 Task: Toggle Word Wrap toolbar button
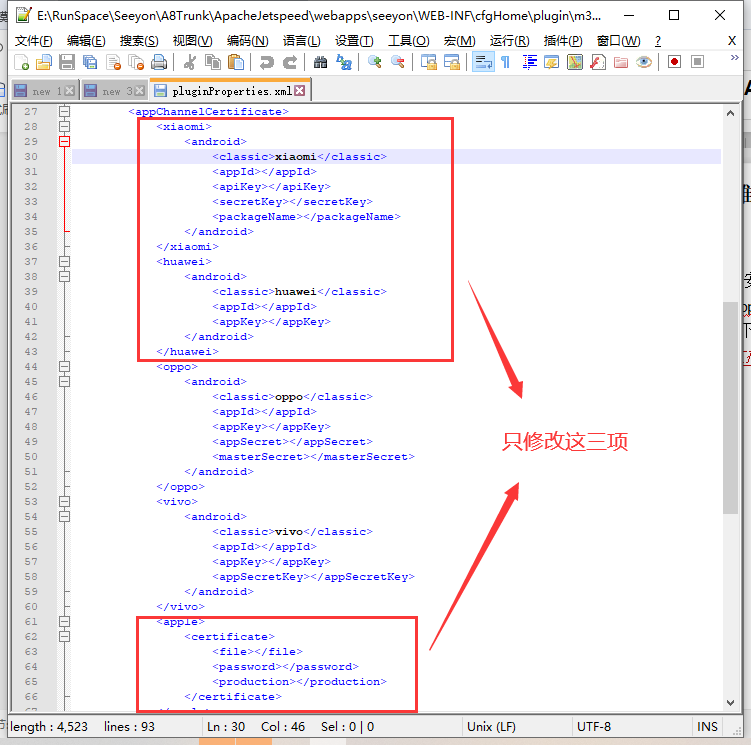tap(483, 62)
